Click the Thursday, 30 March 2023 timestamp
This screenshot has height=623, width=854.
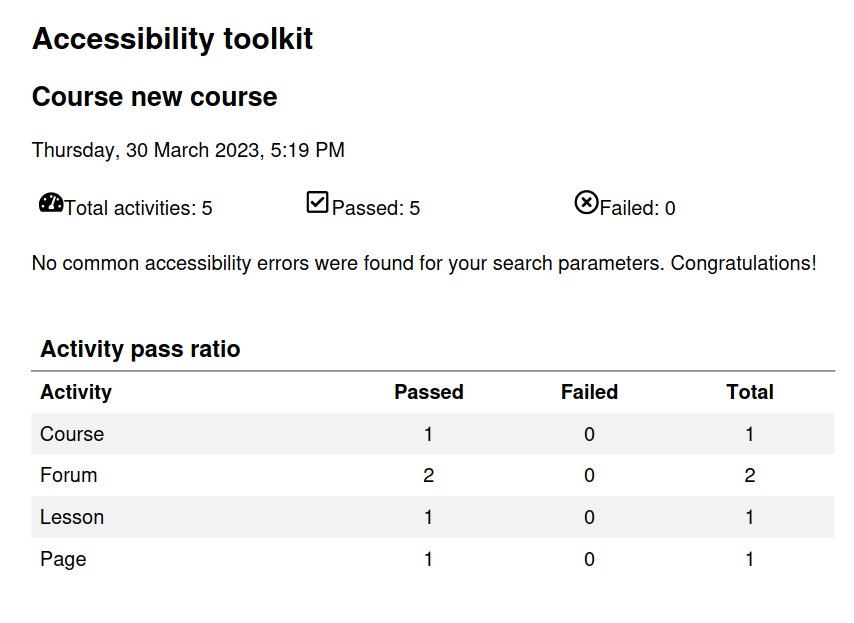188,150
